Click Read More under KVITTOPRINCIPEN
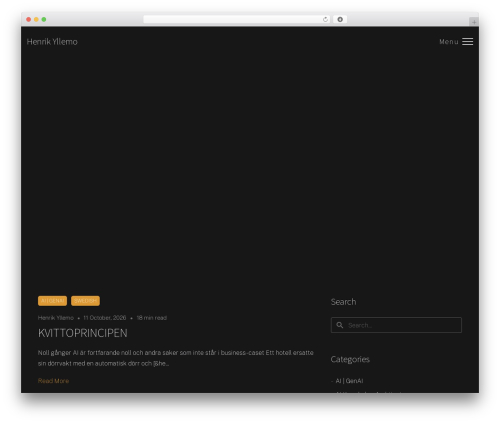Screen dimensions: 500x423 53,381
